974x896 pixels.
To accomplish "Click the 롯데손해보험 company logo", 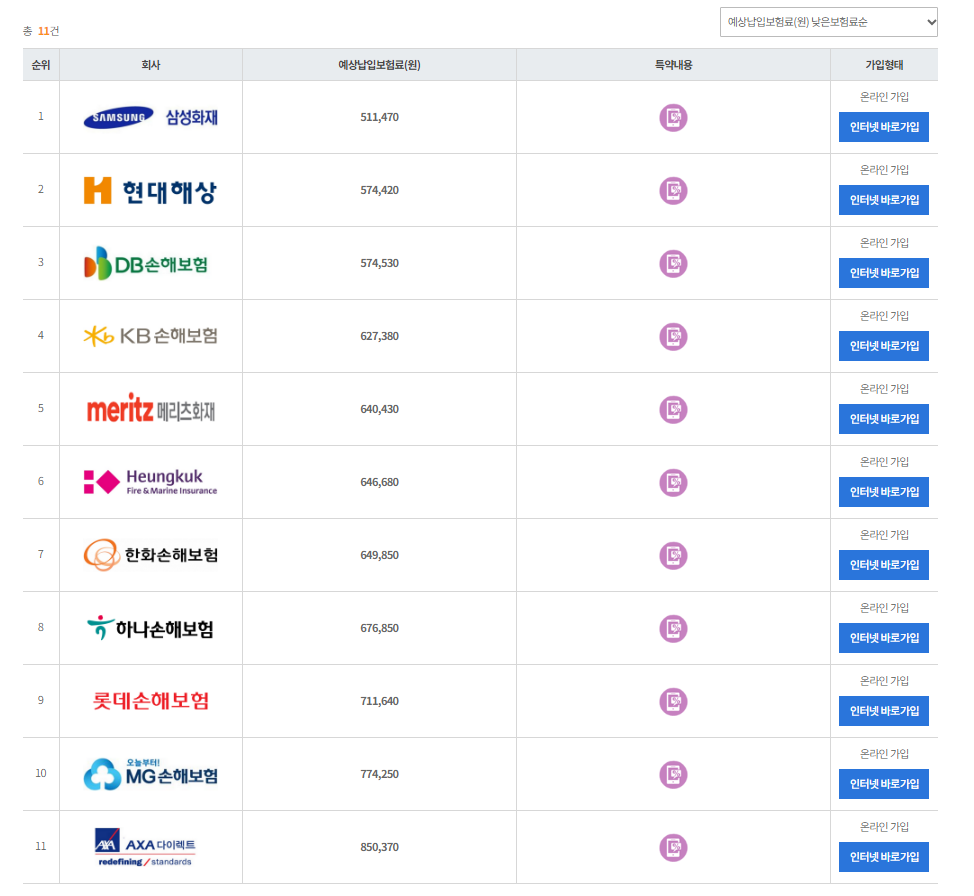I will 150,701.
